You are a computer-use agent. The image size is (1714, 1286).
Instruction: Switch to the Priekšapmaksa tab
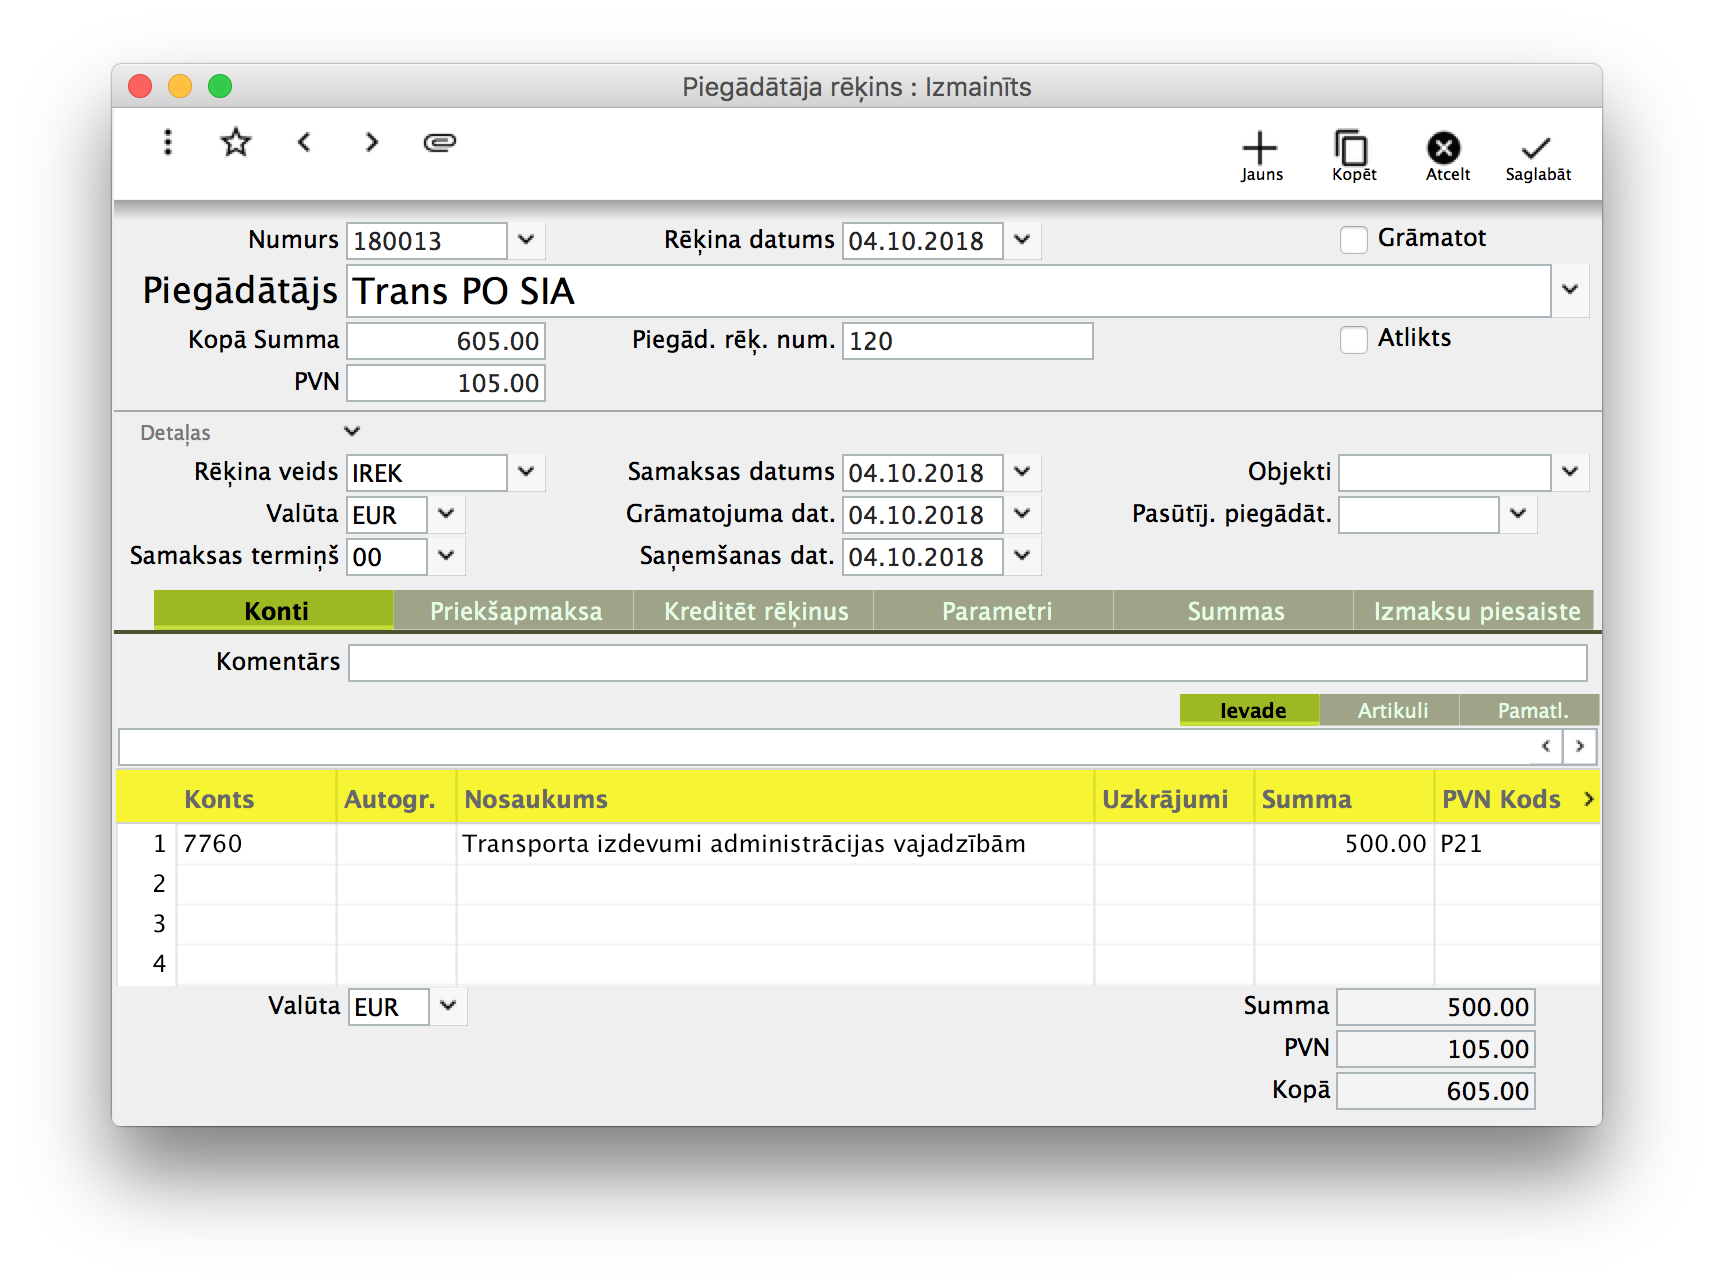[514, 611]
